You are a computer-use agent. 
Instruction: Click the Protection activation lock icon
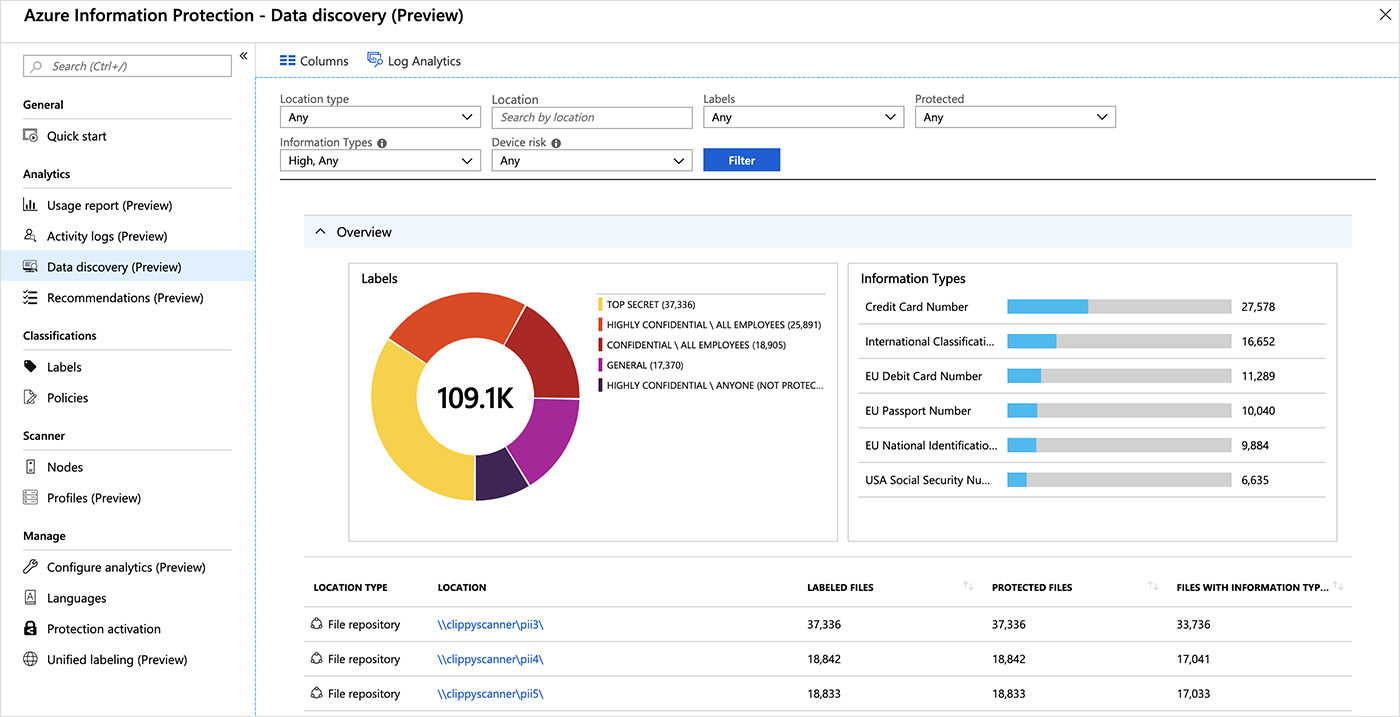click(30, 628)
